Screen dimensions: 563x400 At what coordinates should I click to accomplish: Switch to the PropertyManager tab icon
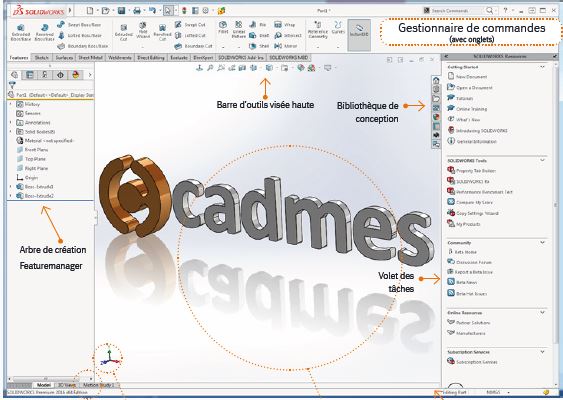pyautogui.click(x=29, y=75)
